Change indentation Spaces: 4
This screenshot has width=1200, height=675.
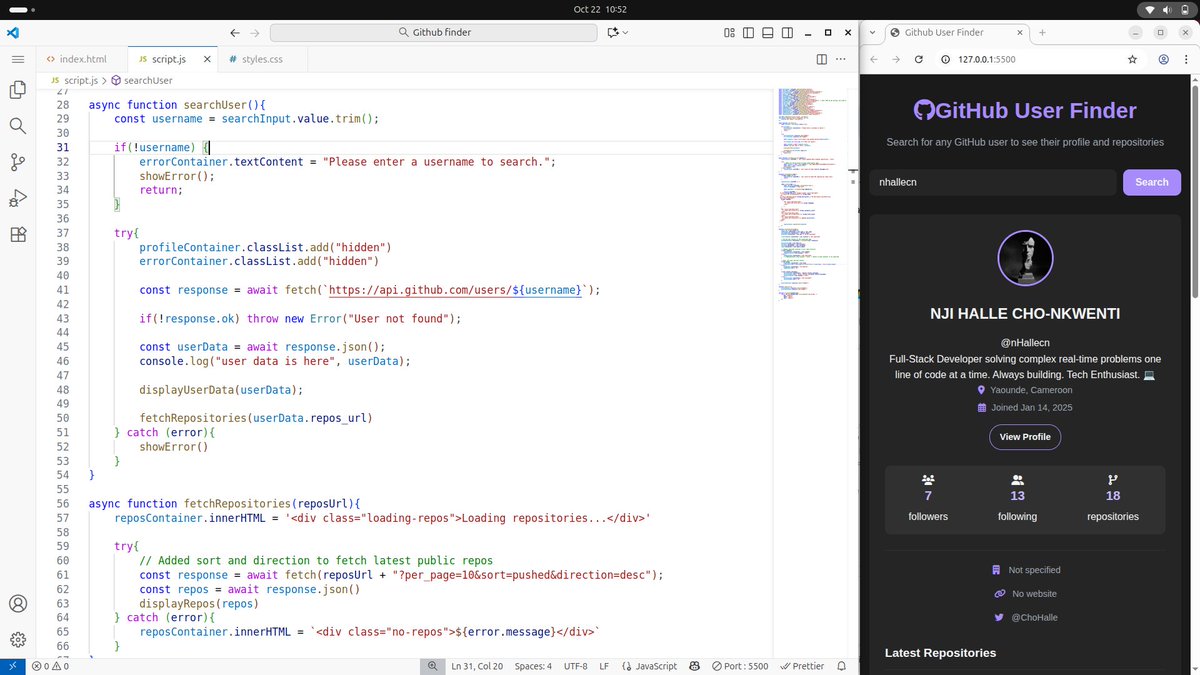point(533,666)
